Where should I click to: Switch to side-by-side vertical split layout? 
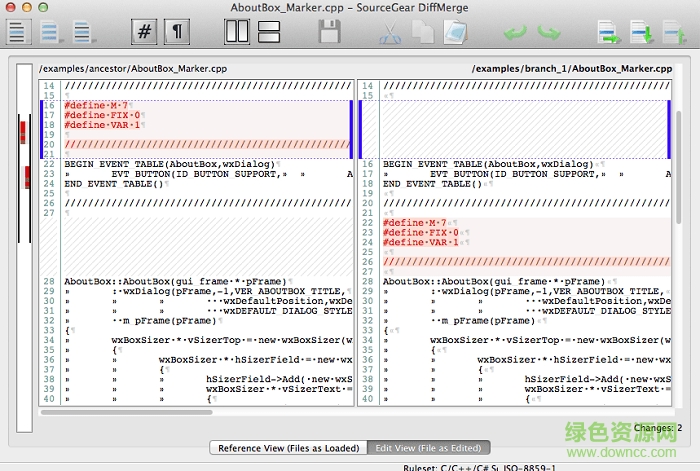click(x=237, y=32)
